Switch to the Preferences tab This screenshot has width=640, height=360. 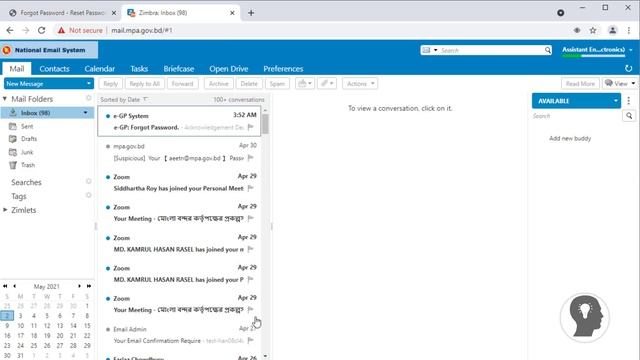click(283, 69)
